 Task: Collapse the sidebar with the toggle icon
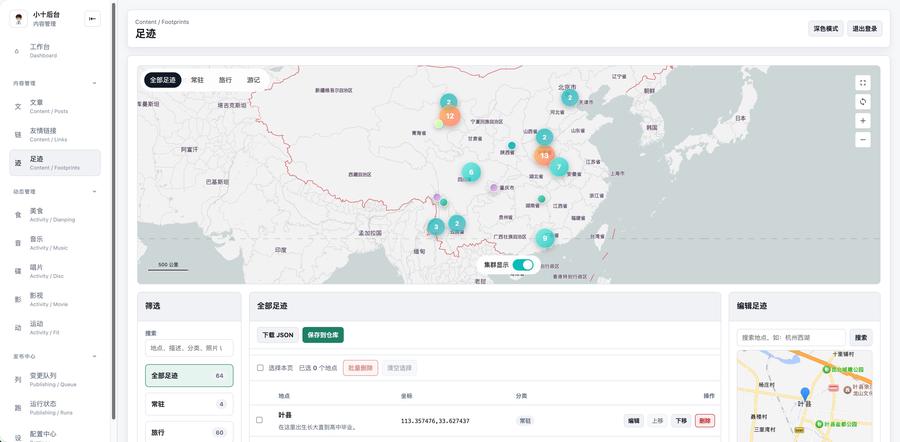(92, 19)
